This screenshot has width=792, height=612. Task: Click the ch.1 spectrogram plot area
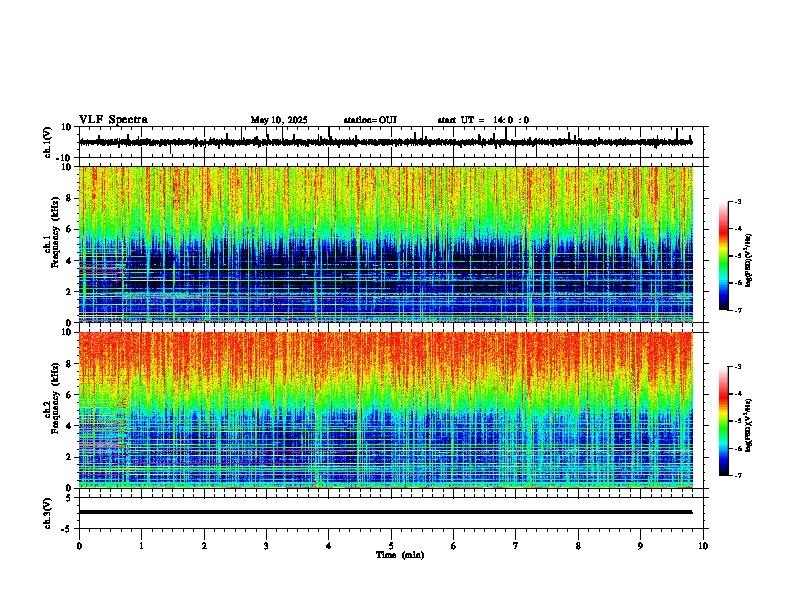click(385, 244)
